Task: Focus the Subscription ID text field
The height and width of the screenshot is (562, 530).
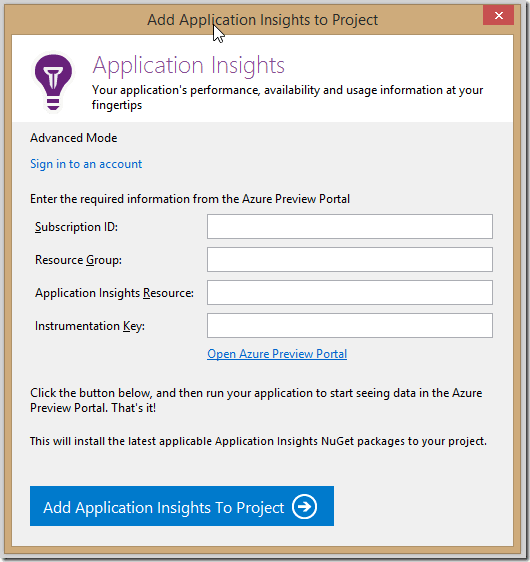Action: tap(350, 227)
